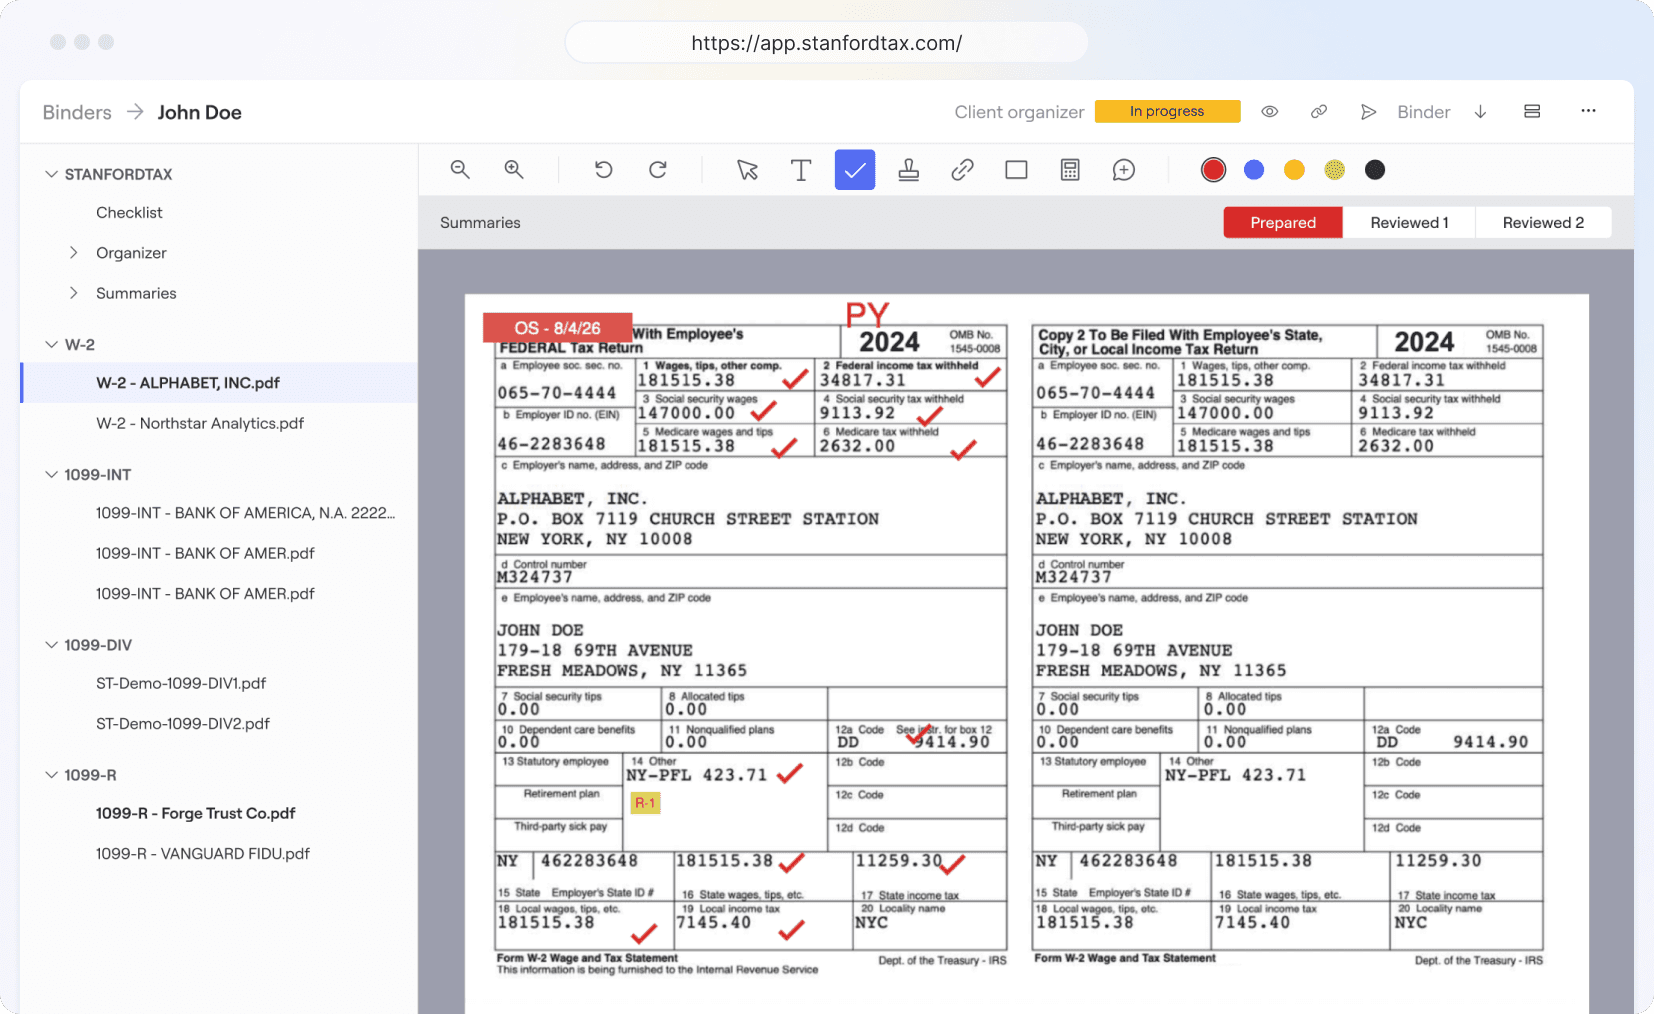The image size is (1654, 1014).
Task: Toggle the eye visibility icon in header
Action: click(x=1269, y=112)
